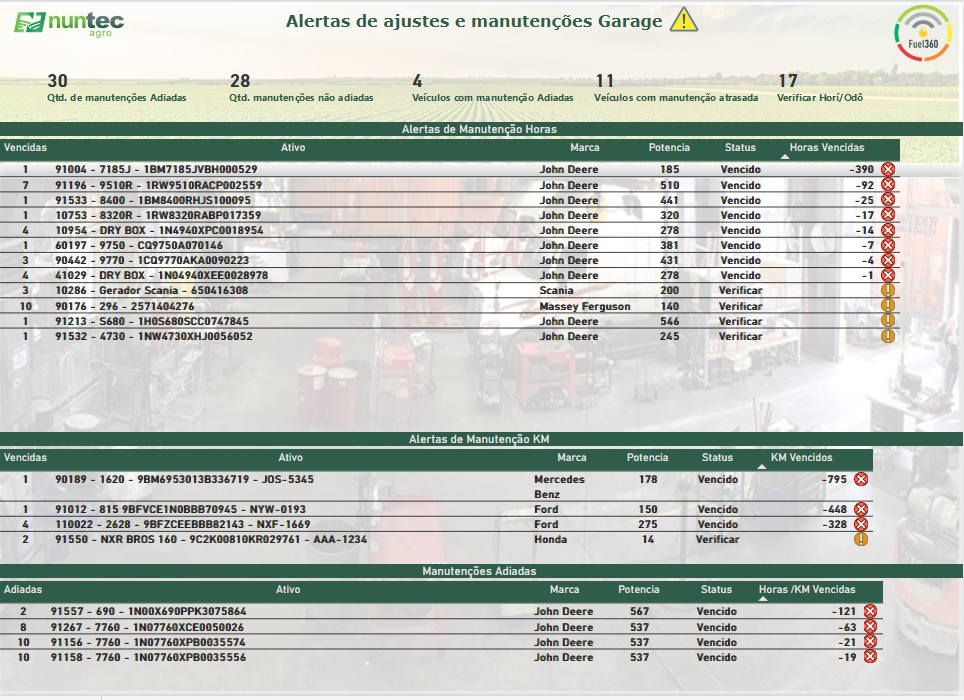The image size is (964, 700).
Task: Click the yellow warning triangle beside the title
Action: [684, 20]
